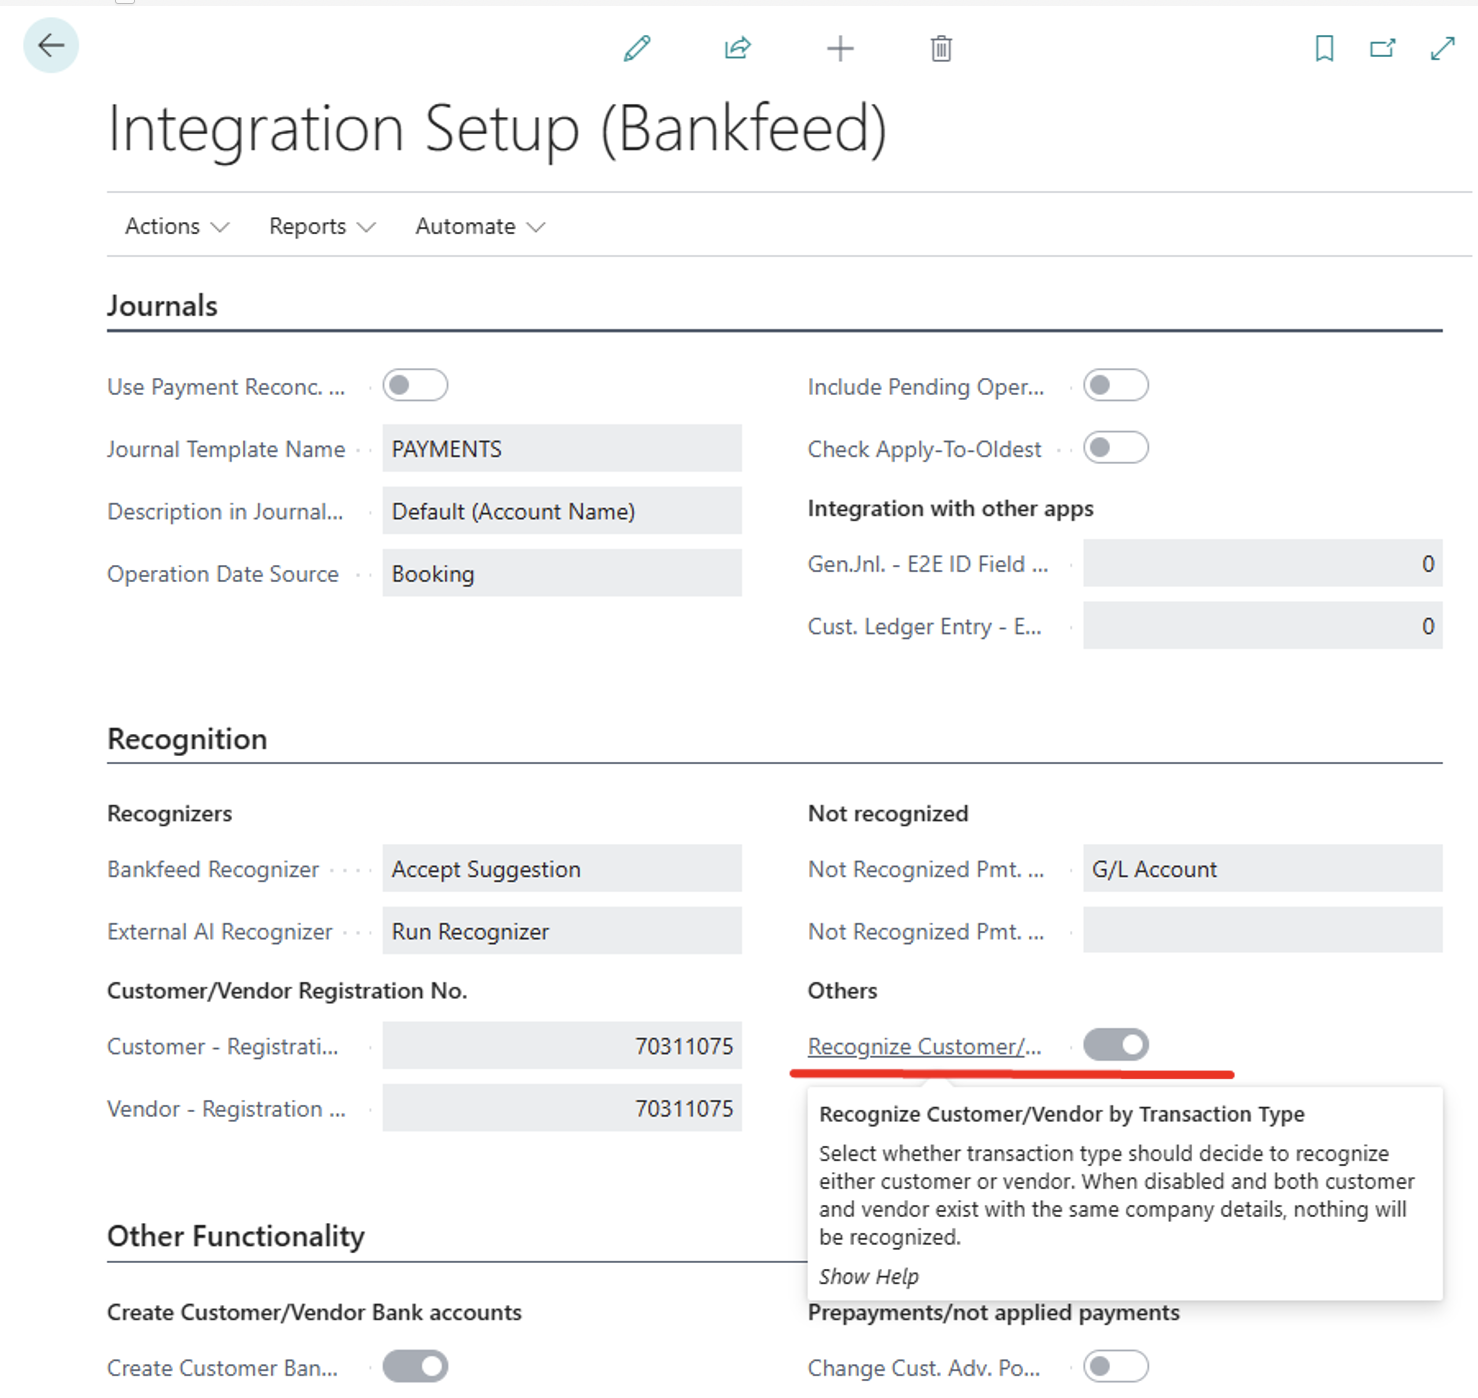This screenshot has width=1478, height=1398.
Task: Toggle Check Apply-To-Oldest switch
Action: point(1116,447)
